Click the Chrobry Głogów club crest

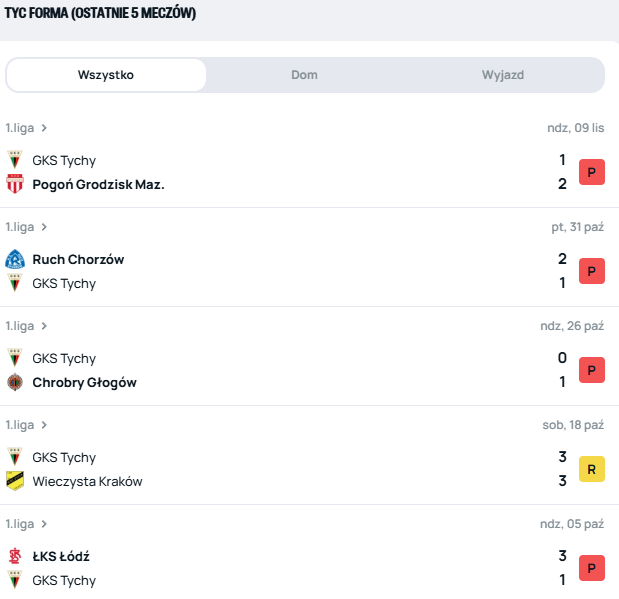[15, 382]
